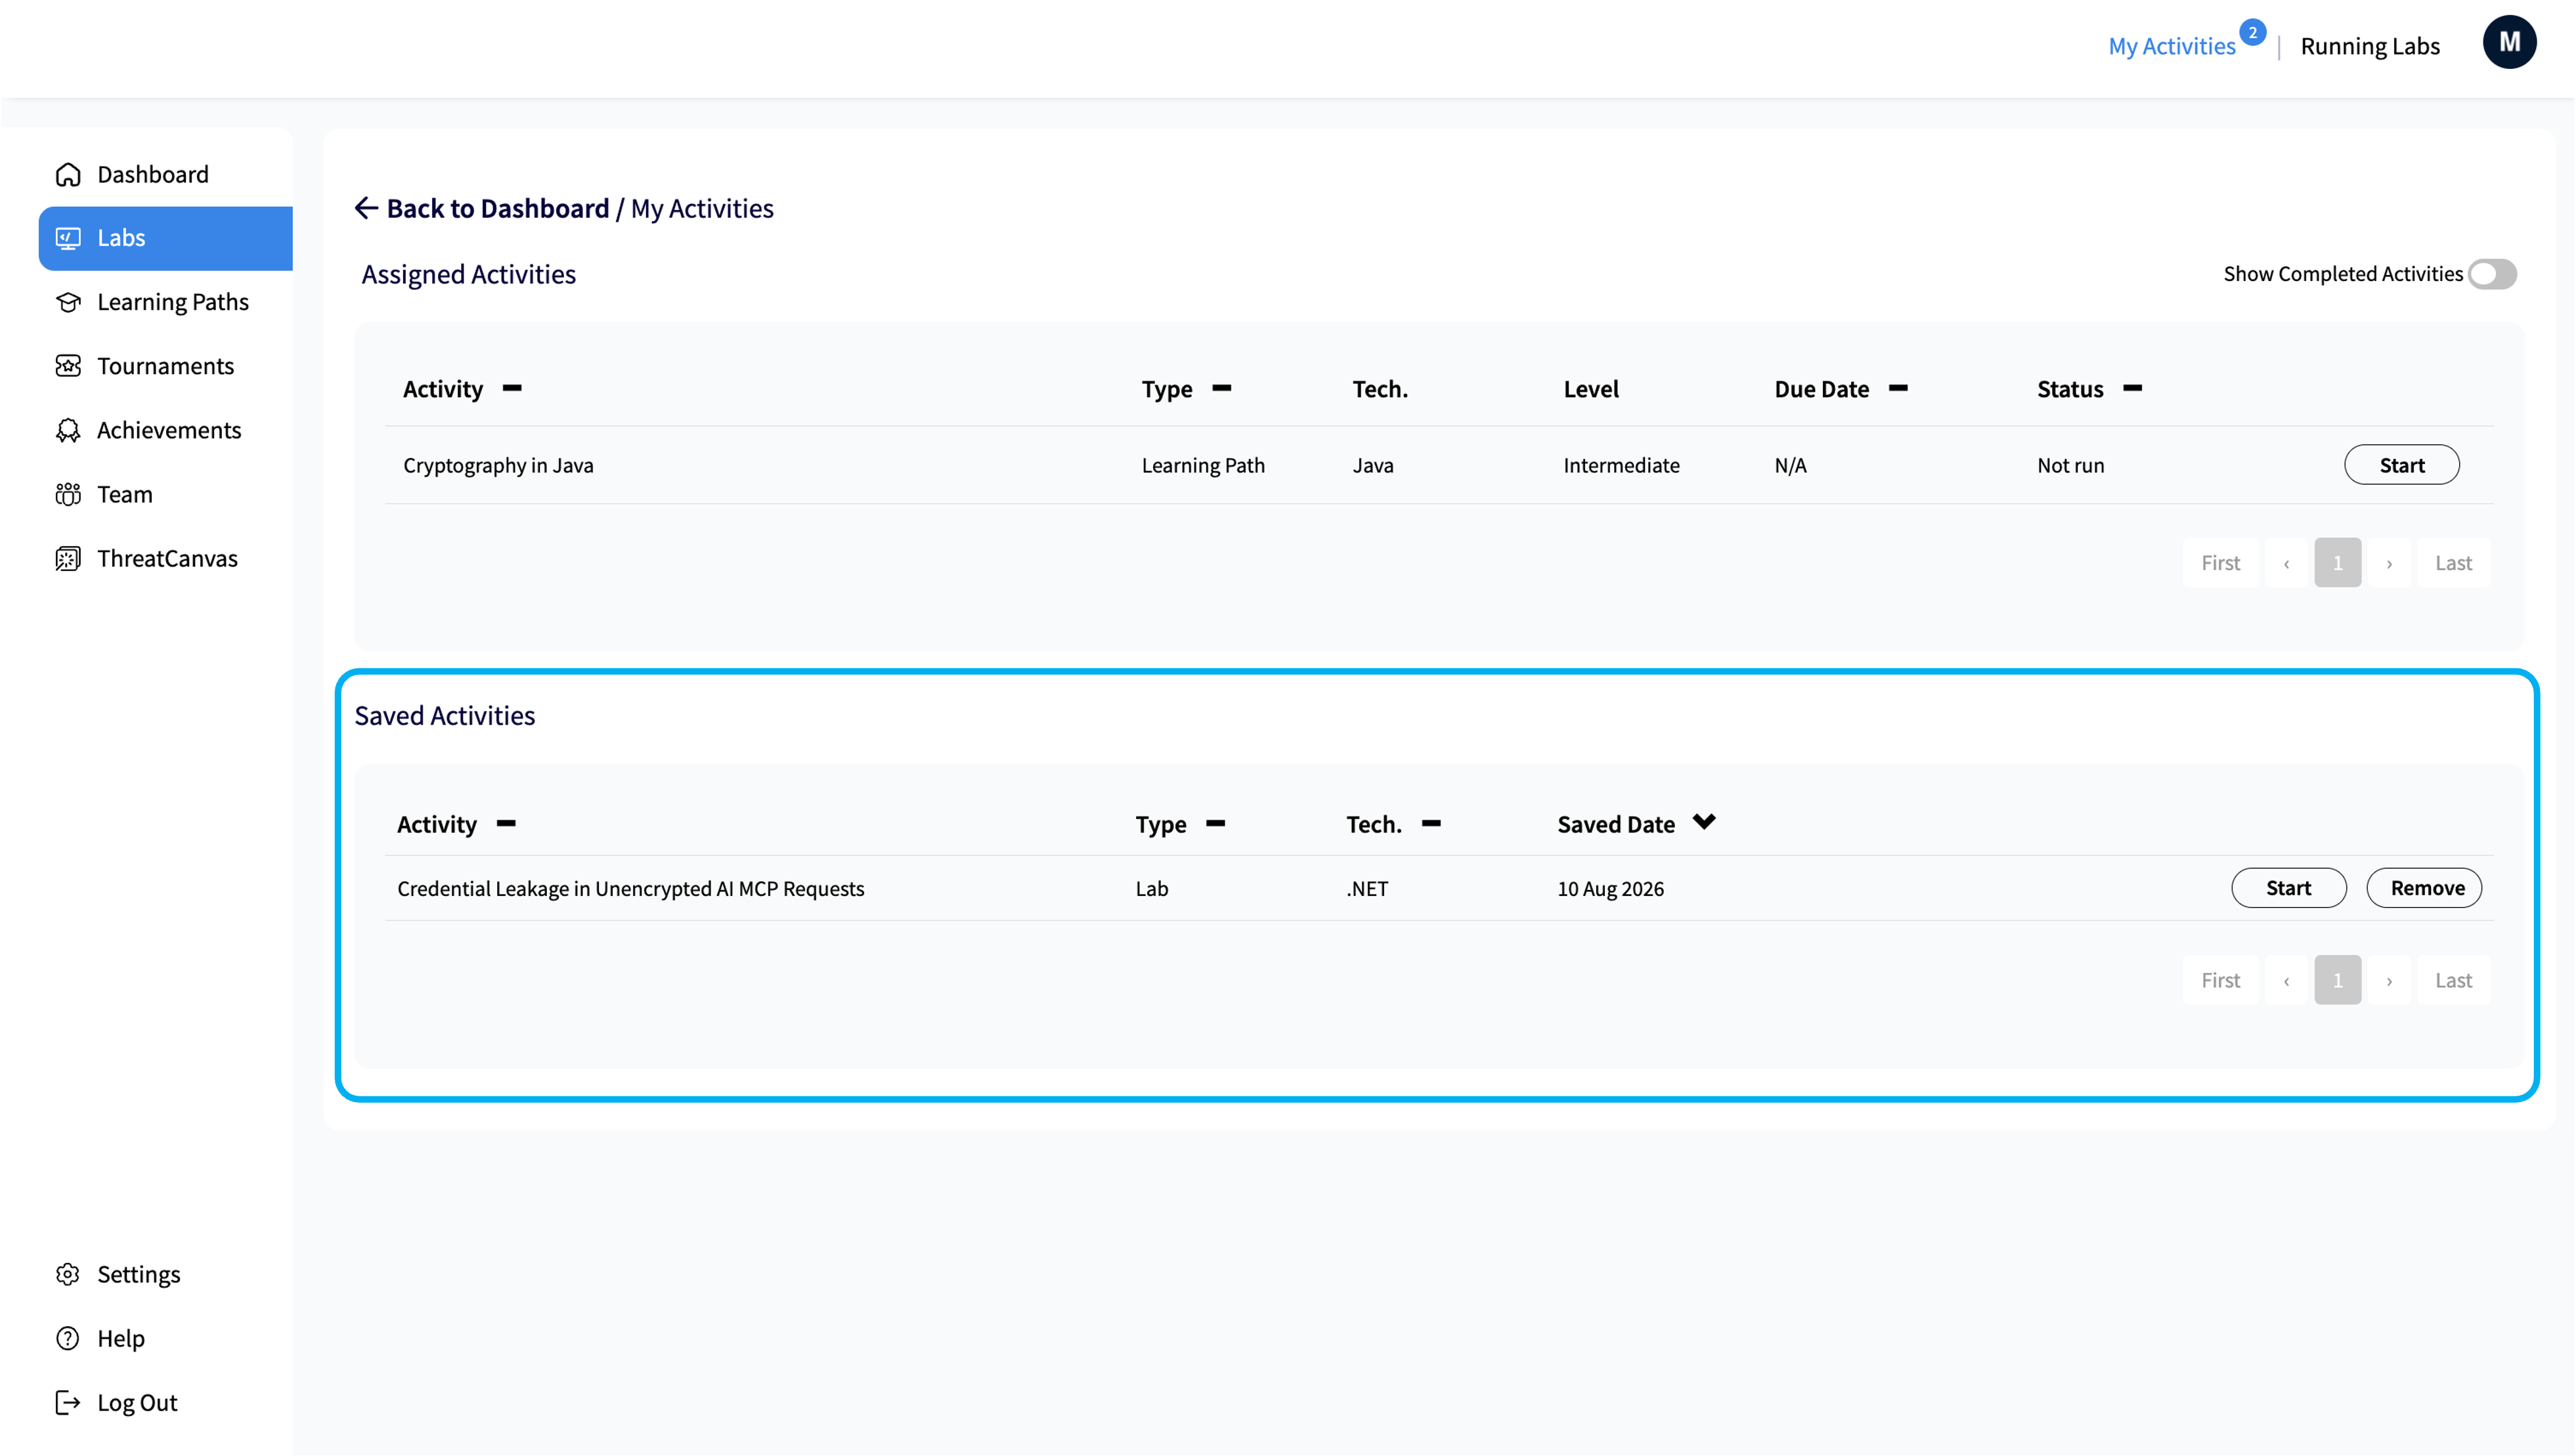The width and height of the screenshot is (2576, 1456).
Task: Click Last in Saved Activities pagination
Action: [2453, 980]
